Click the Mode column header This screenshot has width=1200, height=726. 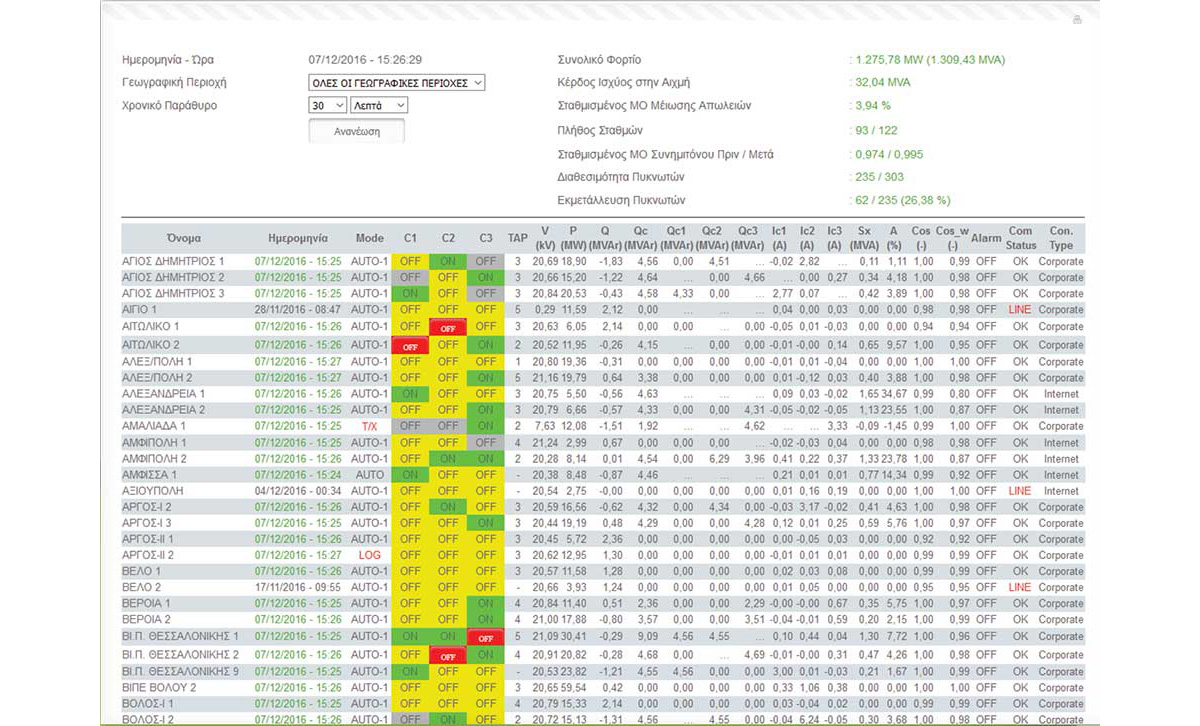point(369,239)
